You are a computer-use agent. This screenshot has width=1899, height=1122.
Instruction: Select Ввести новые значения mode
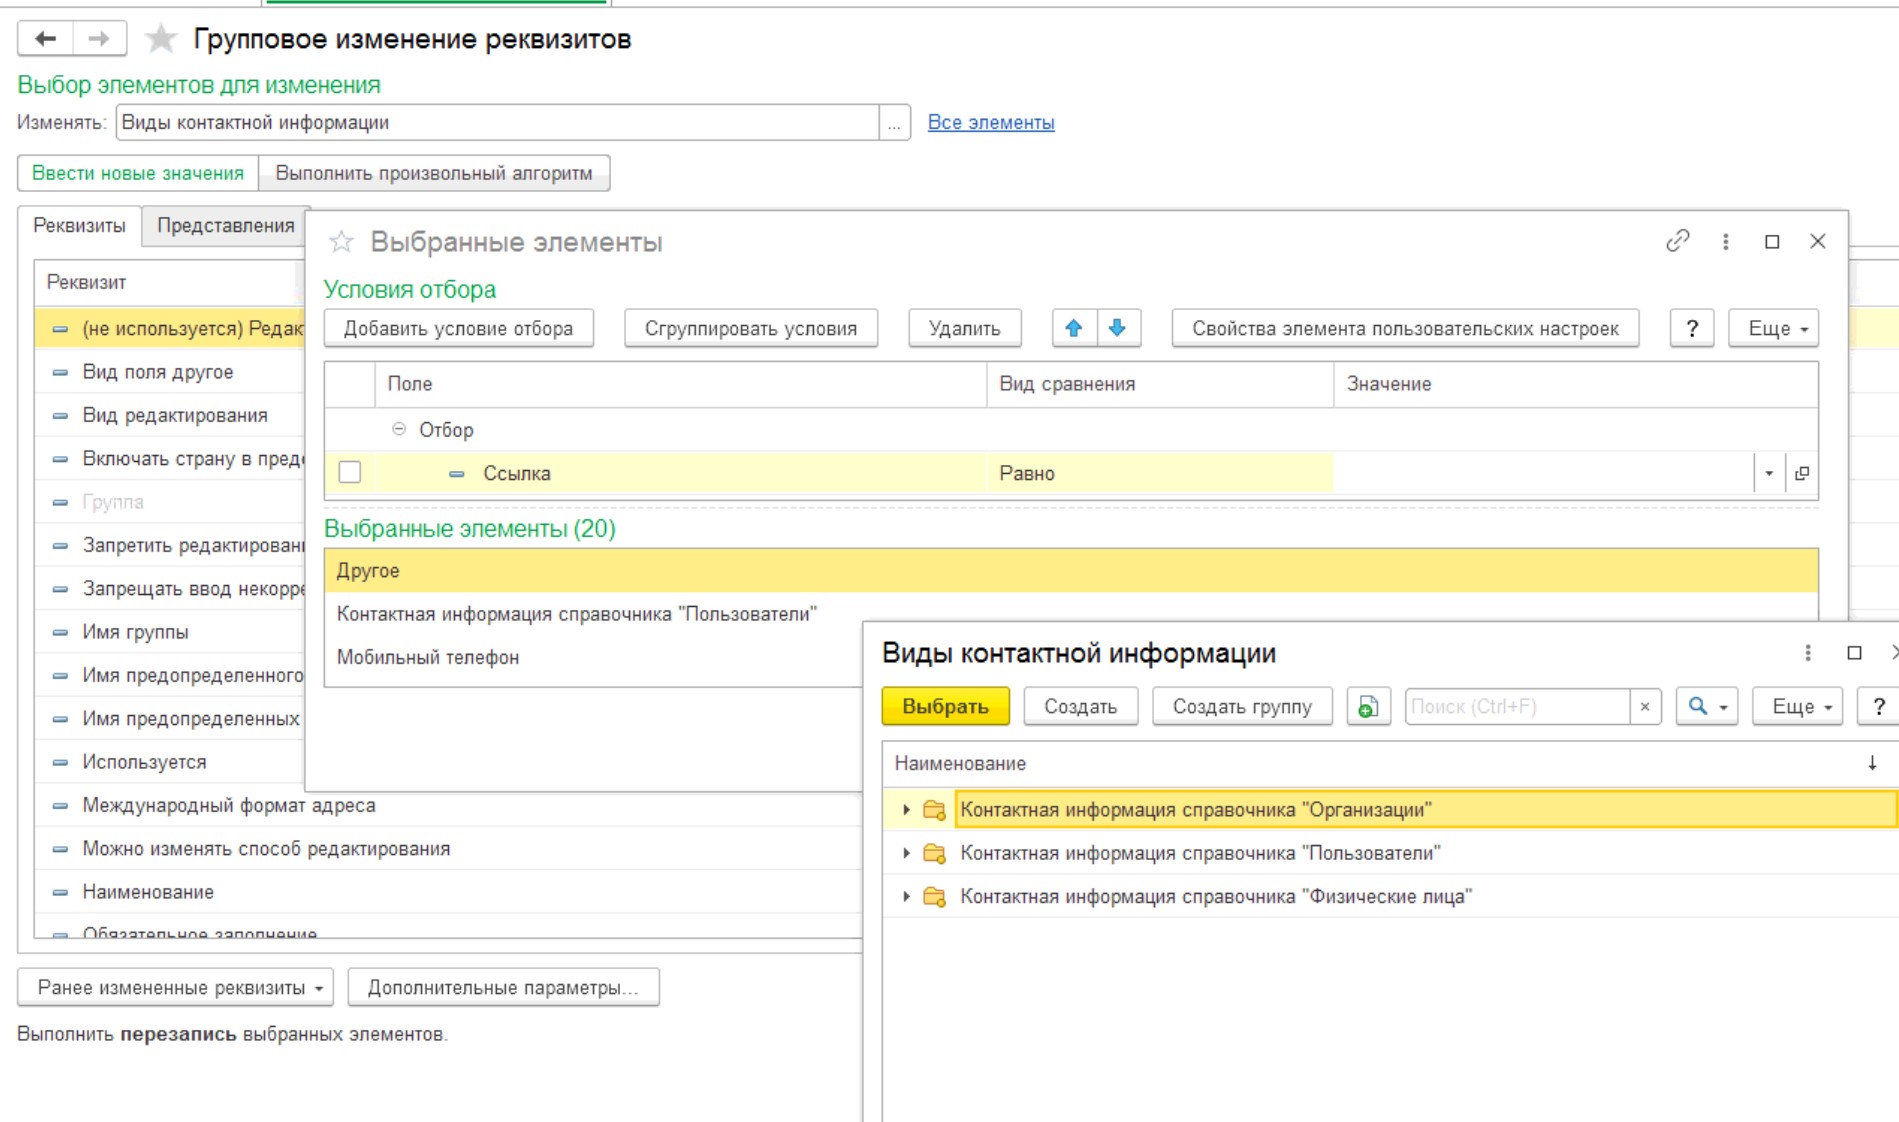pyautogui.click(x=138, y=173)
